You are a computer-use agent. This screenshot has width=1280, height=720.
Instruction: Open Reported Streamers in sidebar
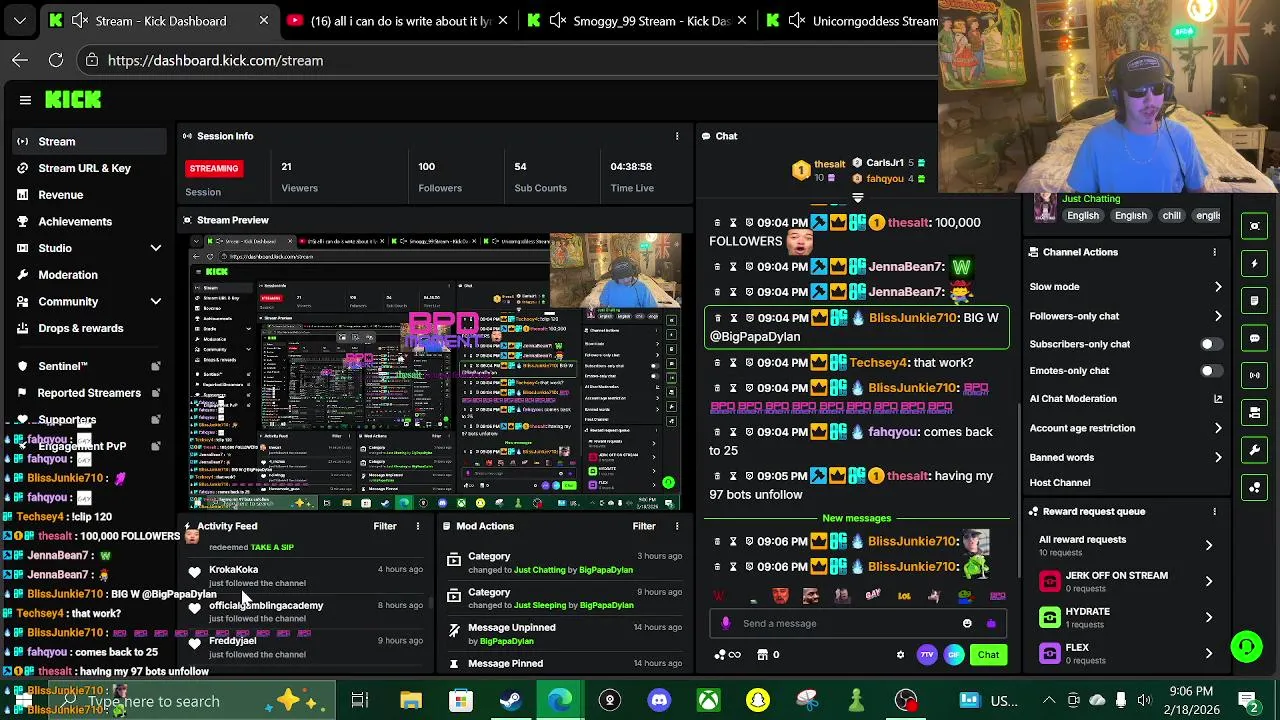coord(88,393)
